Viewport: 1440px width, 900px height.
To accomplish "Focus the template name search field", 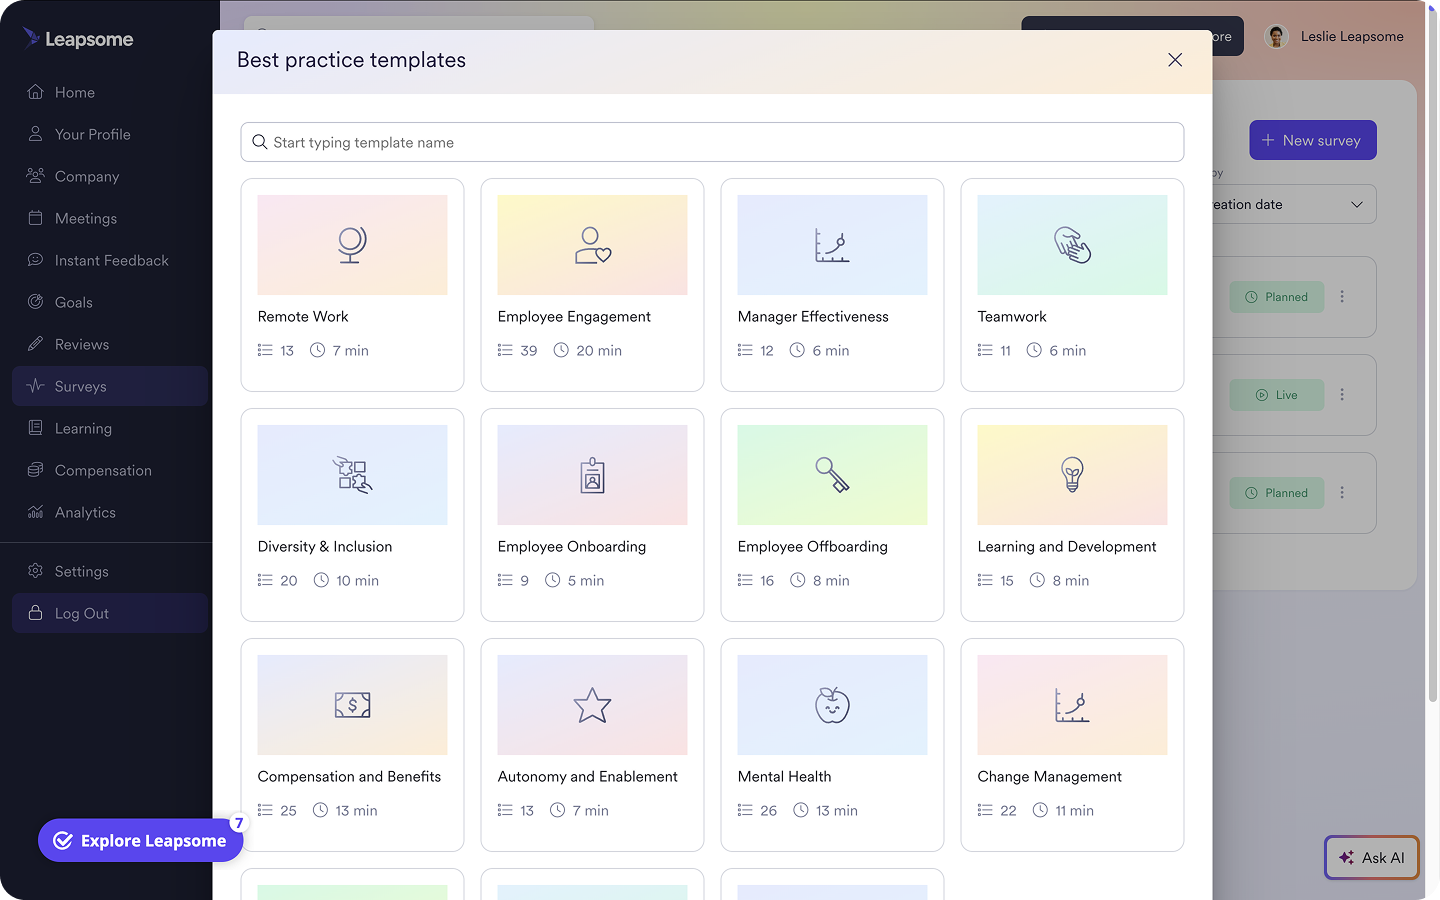I will coord(712,142).
